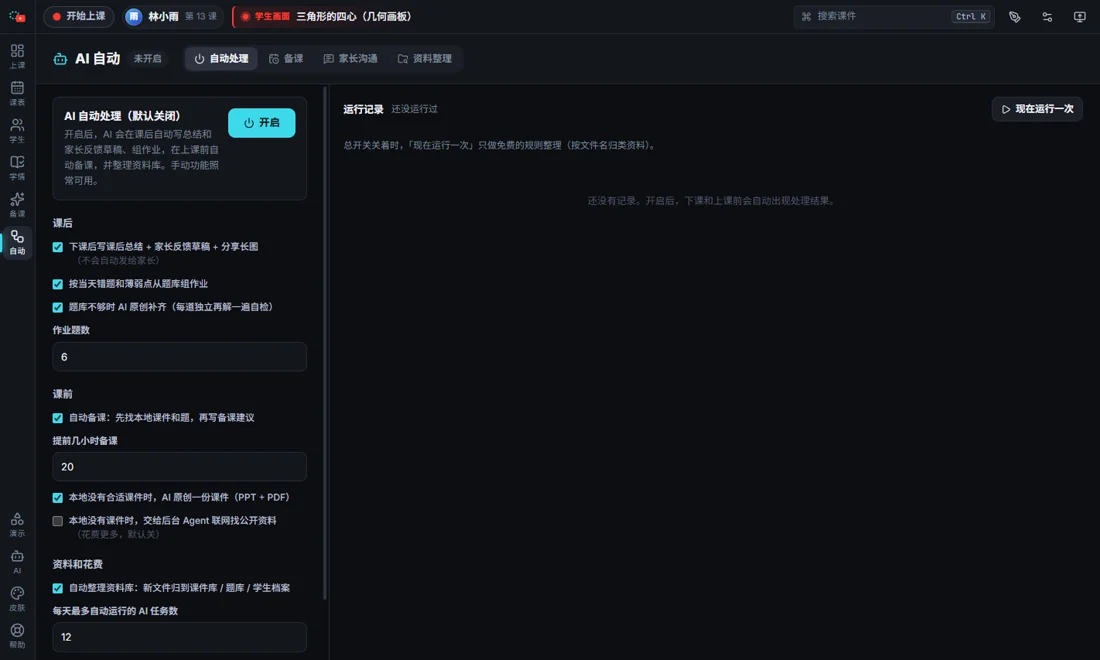The height and width of the screenshot is (660, 1100).
Task: Open the 学情 book icon in the sidebar
Action: point(17,168)
